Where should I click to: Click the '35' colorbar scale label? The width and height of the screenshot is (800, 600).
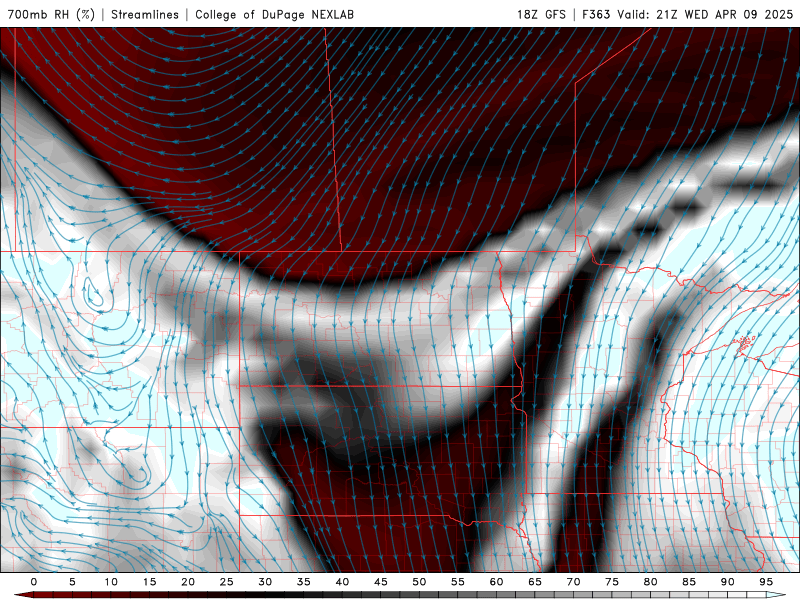(304, 582)
